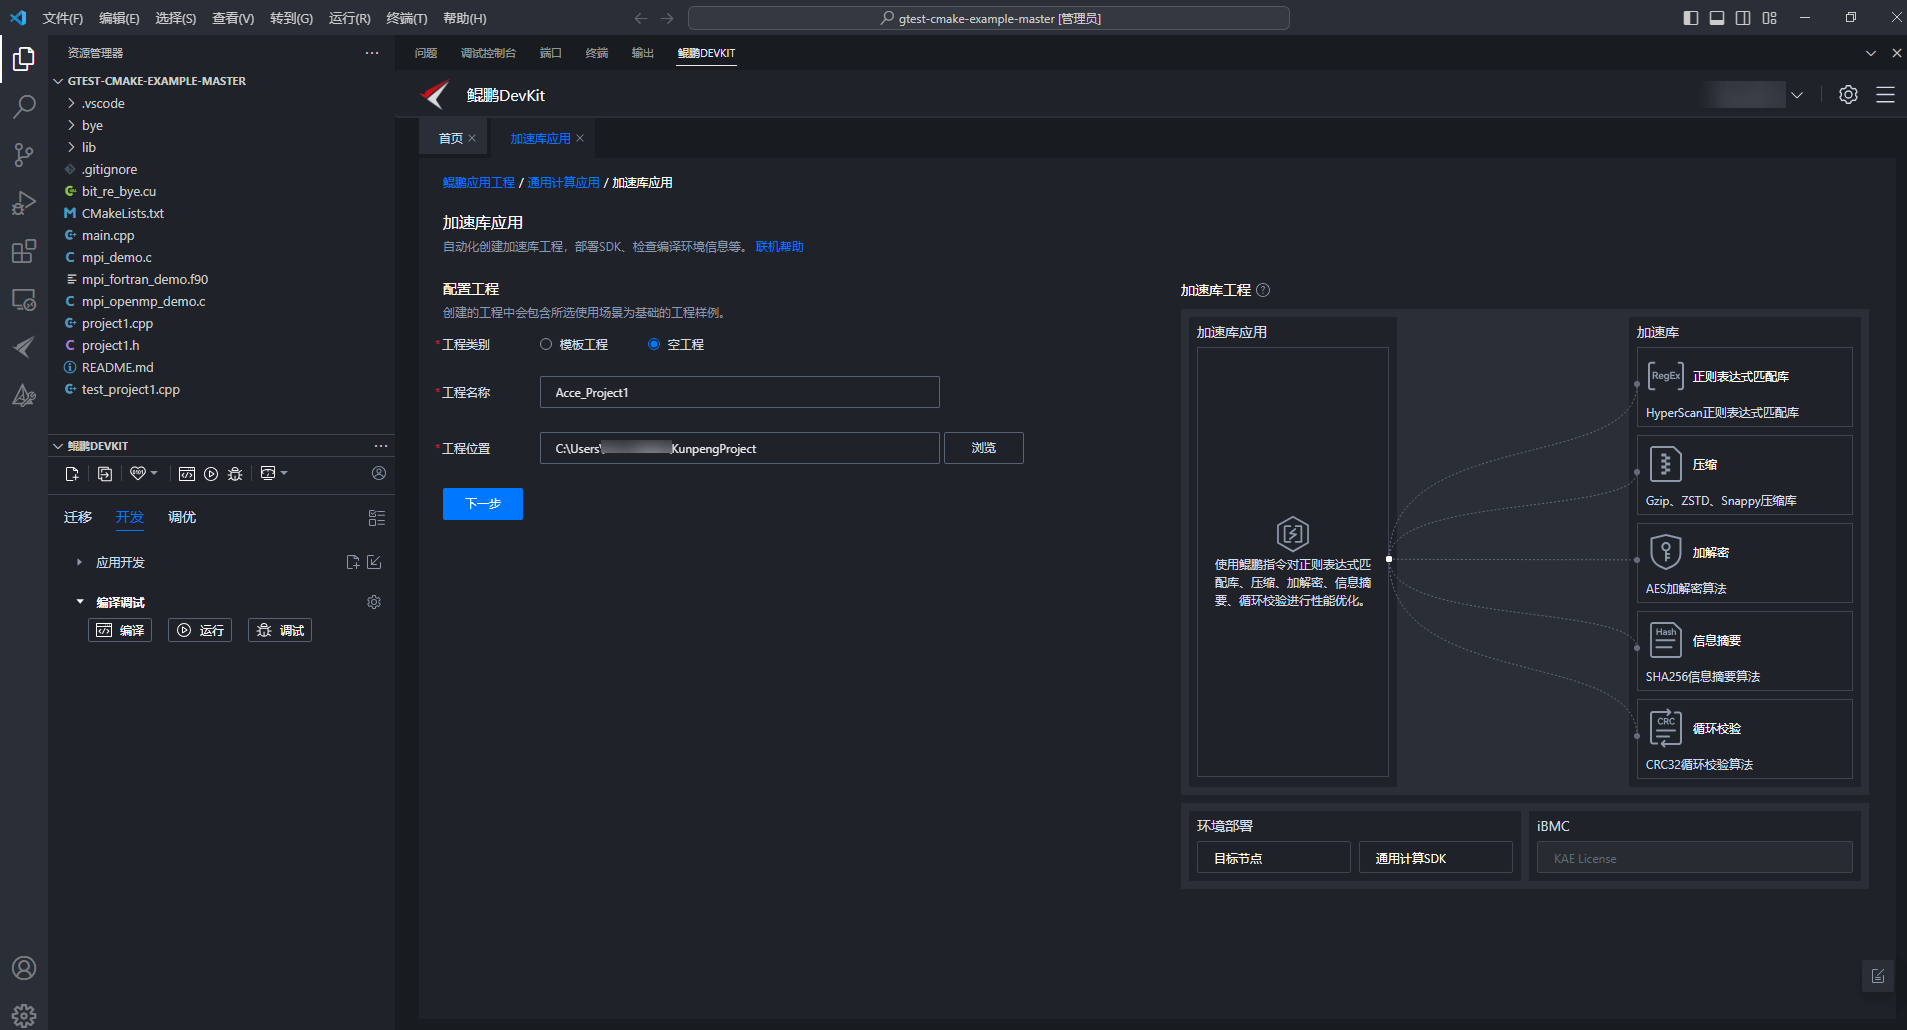Click 工程名称 input field

pyautogui.click(x=740, y=392)
